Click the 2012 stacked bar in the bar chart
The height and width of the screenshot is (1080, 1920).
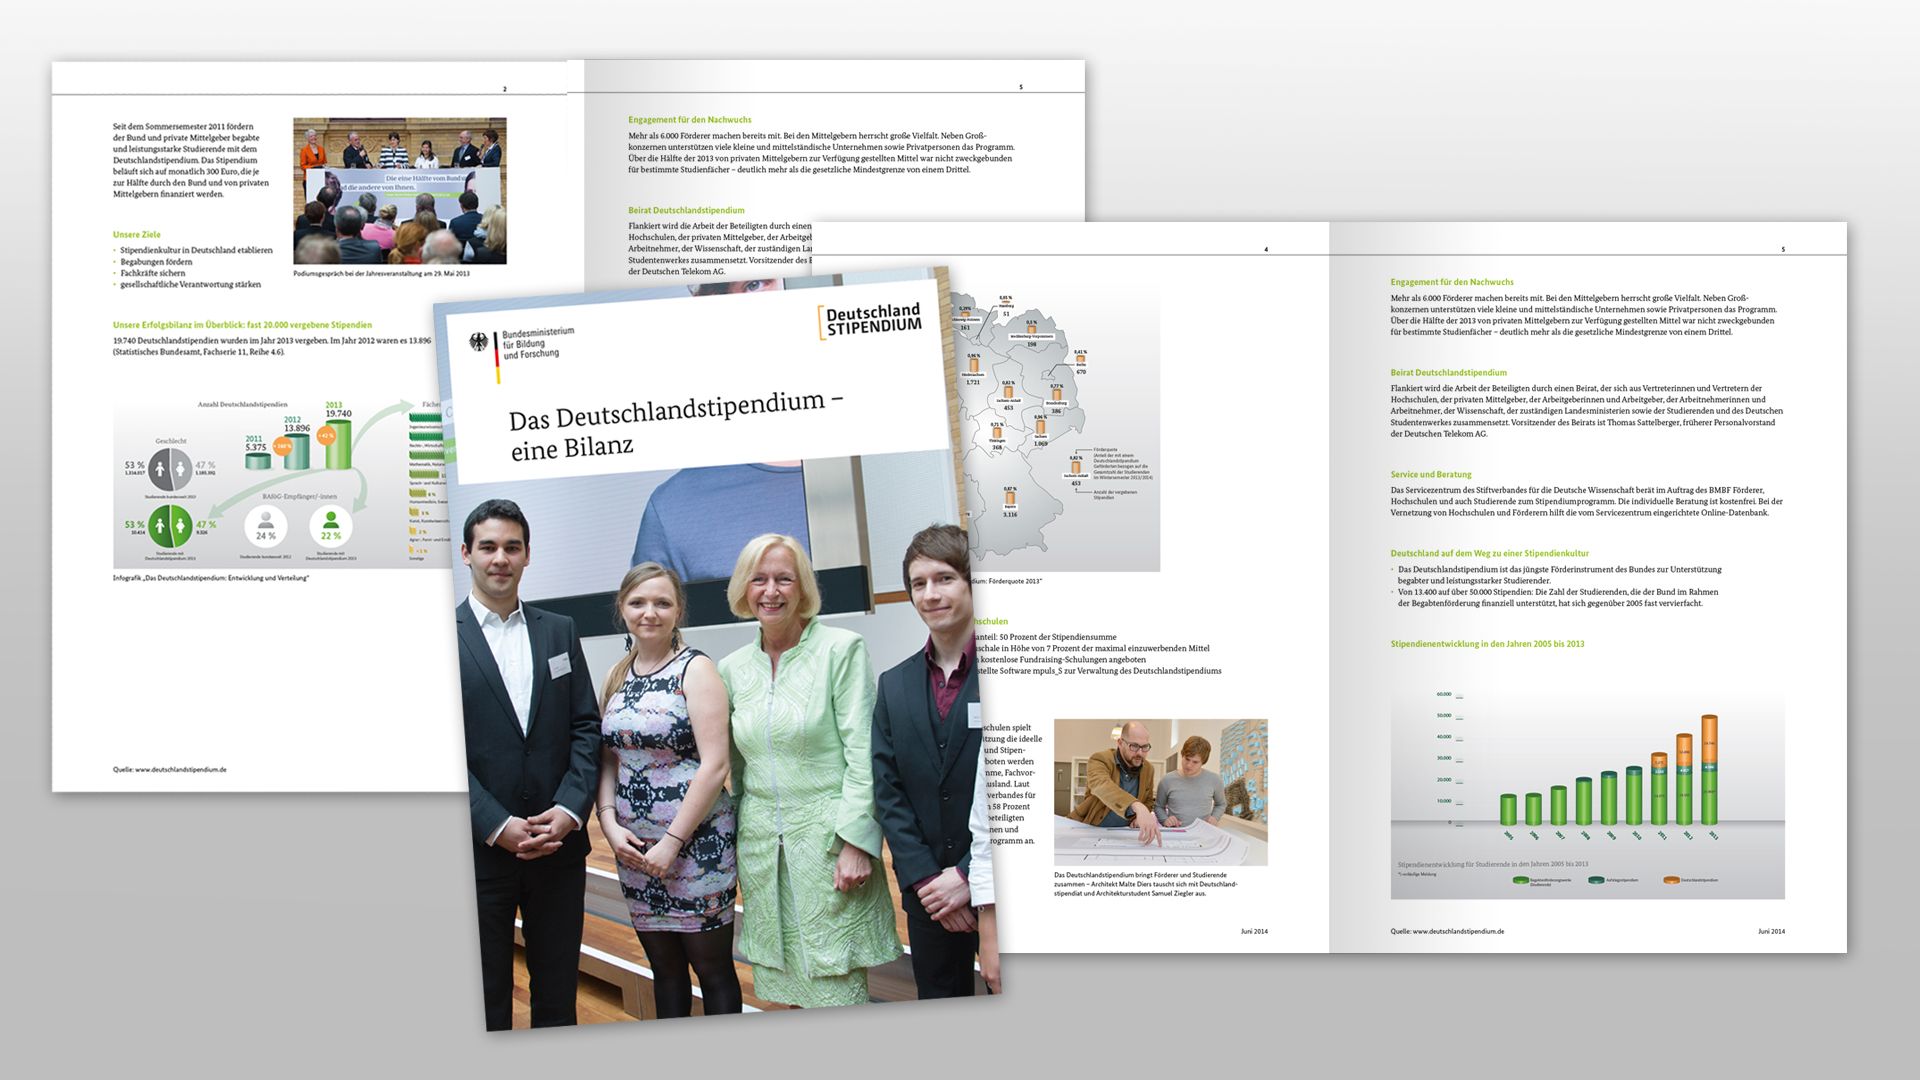(x=1684, y=780)
